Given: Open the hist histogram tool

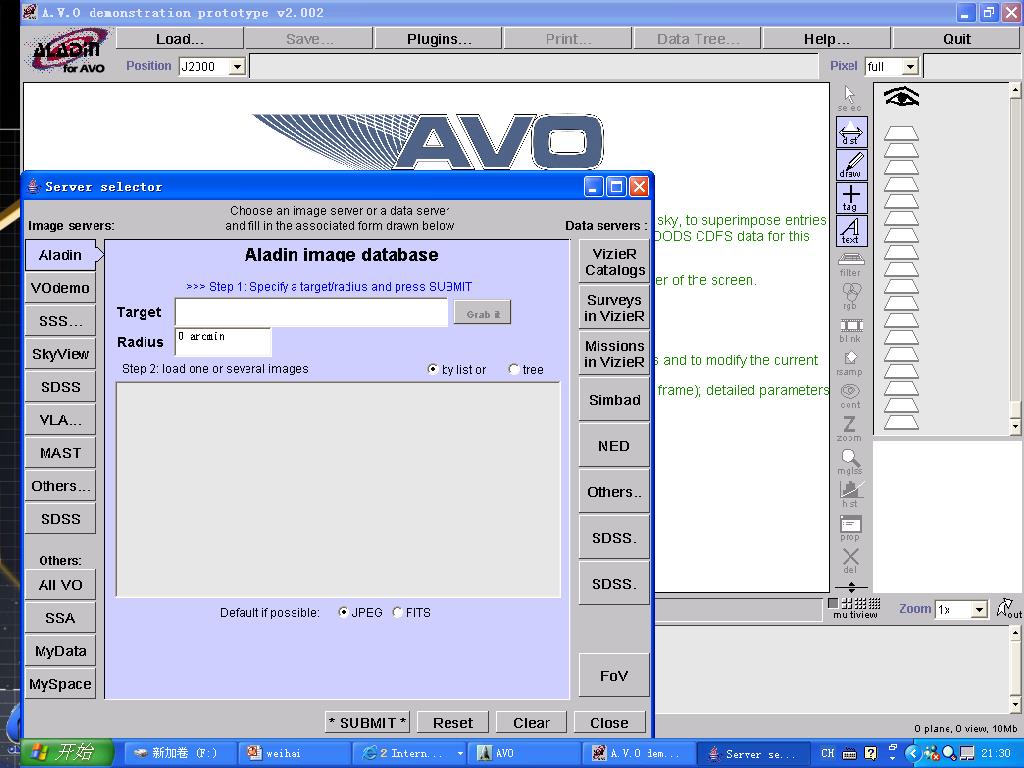Looking at the screenshot, I should pyautogui.click(x=850, y=494).
